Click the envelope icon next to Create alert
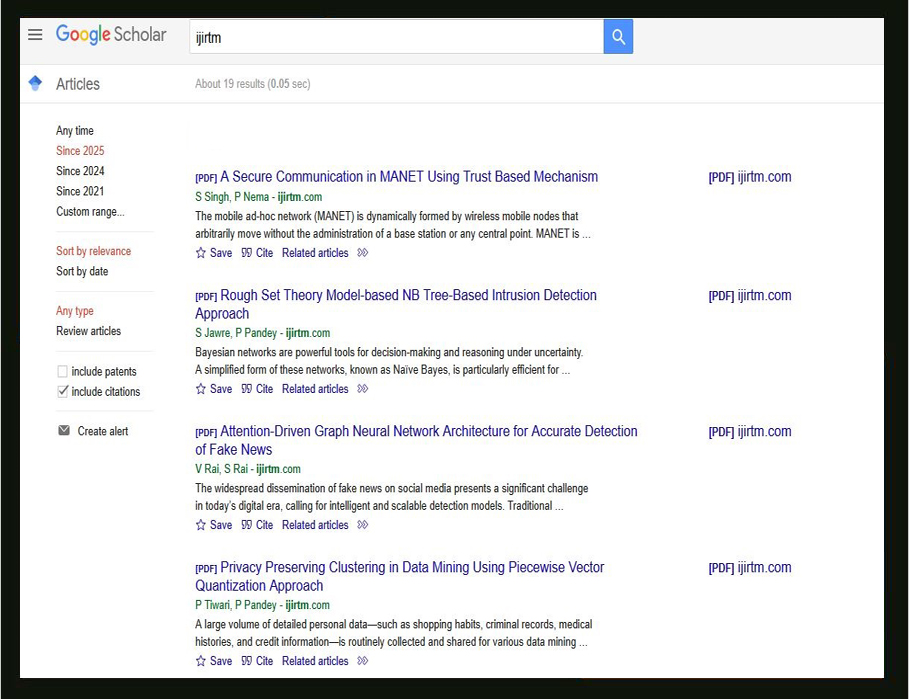 pos(64,430)
